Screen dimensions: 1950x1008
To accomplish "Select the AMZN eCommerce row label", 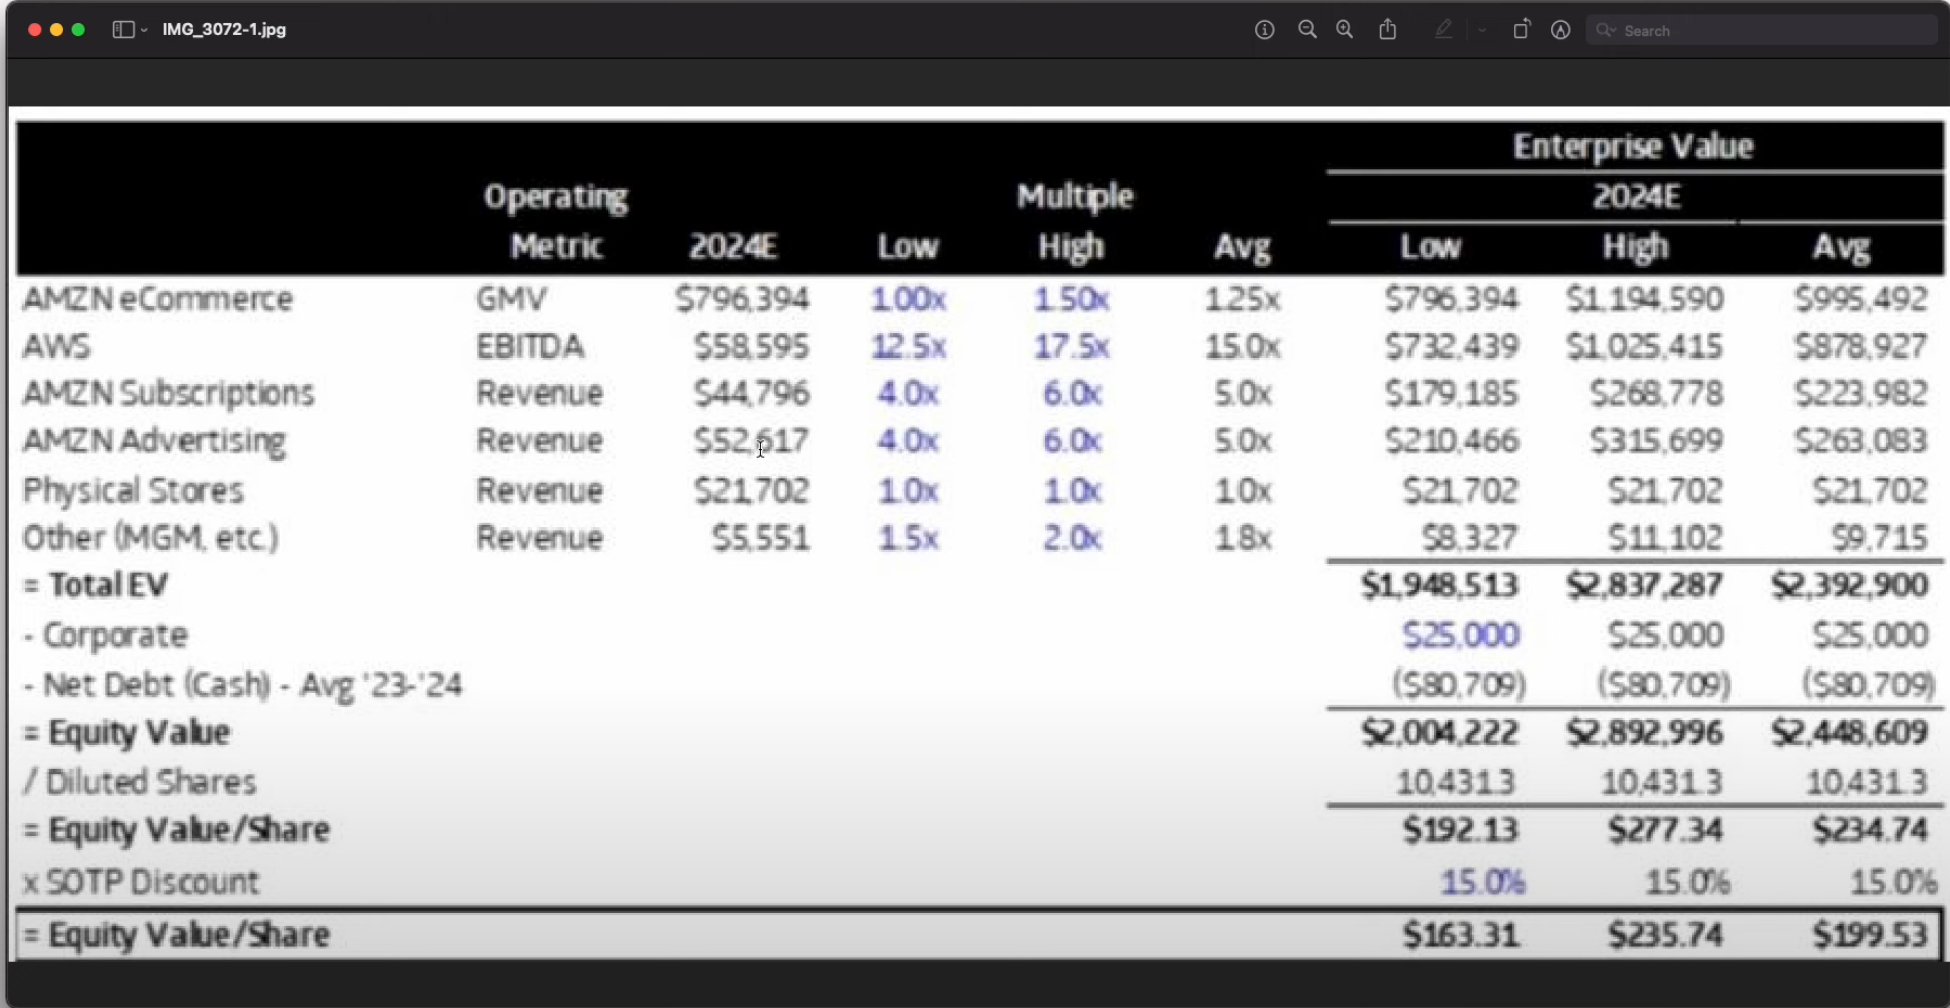I will 157,299.
